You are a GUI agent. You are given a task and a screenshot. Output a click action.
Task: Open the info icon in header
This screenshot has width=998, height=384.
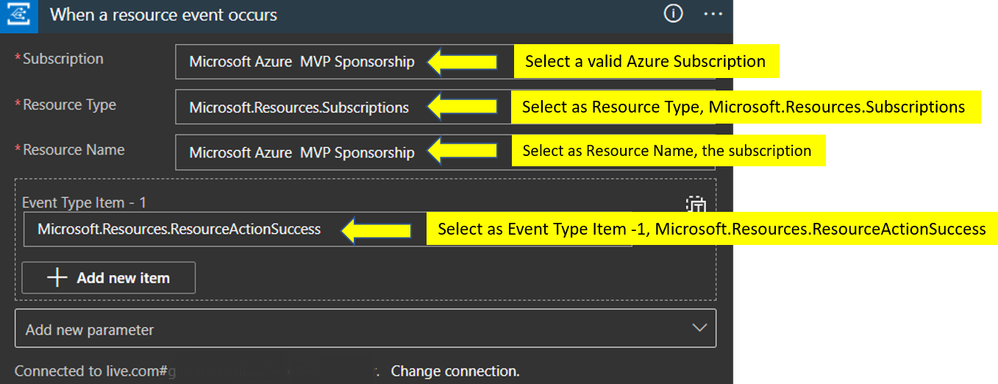pos(673,13)
